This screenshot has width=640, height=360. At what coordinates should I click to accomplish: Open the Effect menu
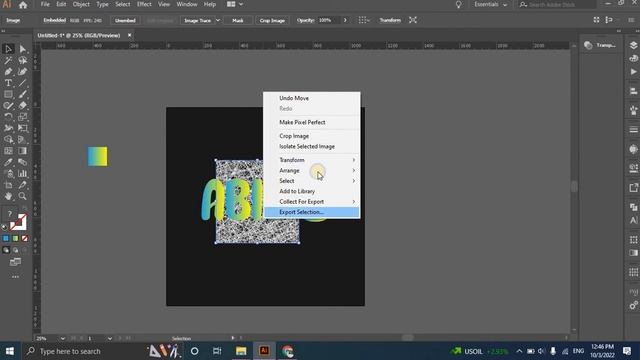144,4
